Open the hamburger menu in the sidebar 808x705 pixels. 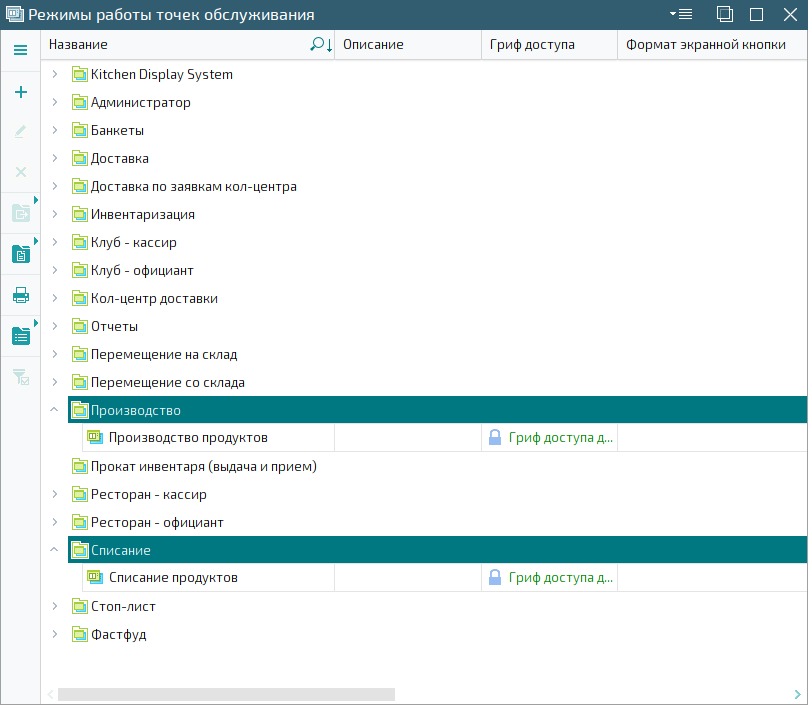click(x=21, y=50)
